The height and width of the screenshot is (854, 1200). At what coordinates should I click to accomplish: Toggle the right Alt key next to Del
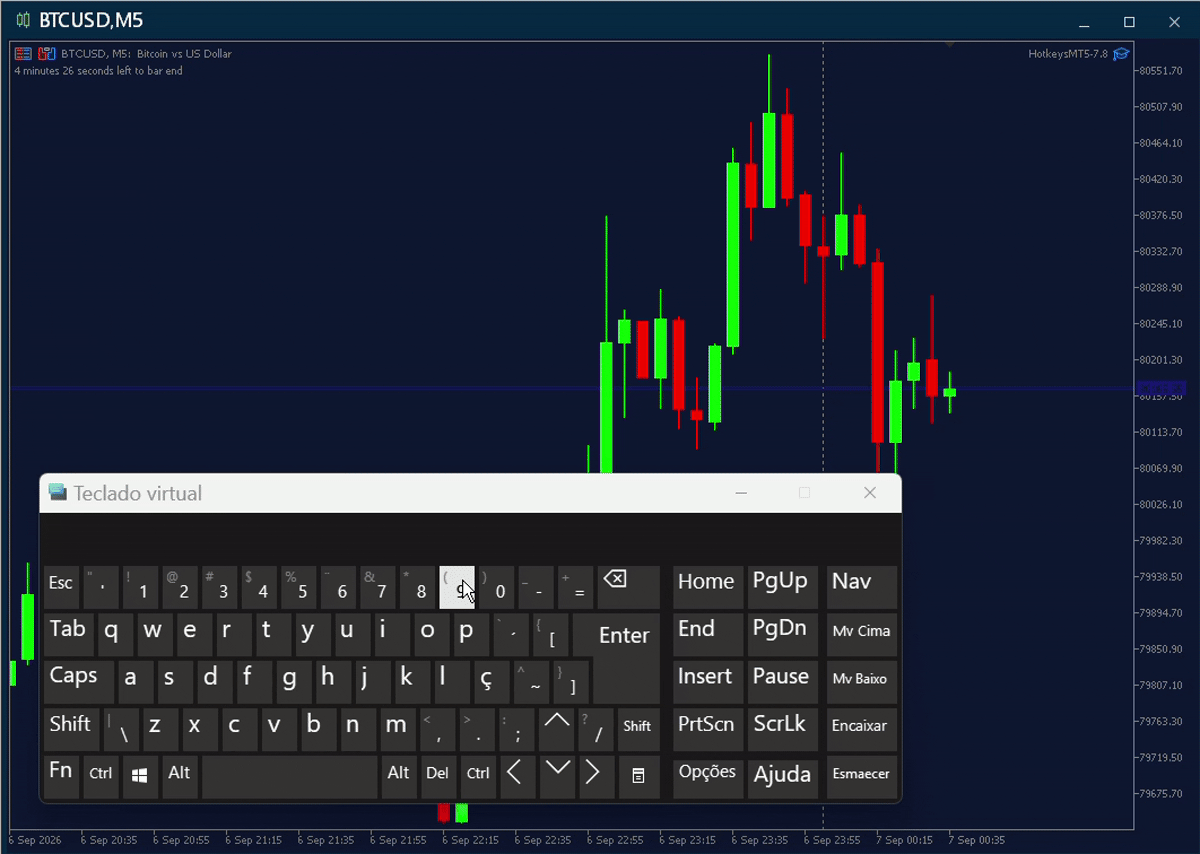399,776
